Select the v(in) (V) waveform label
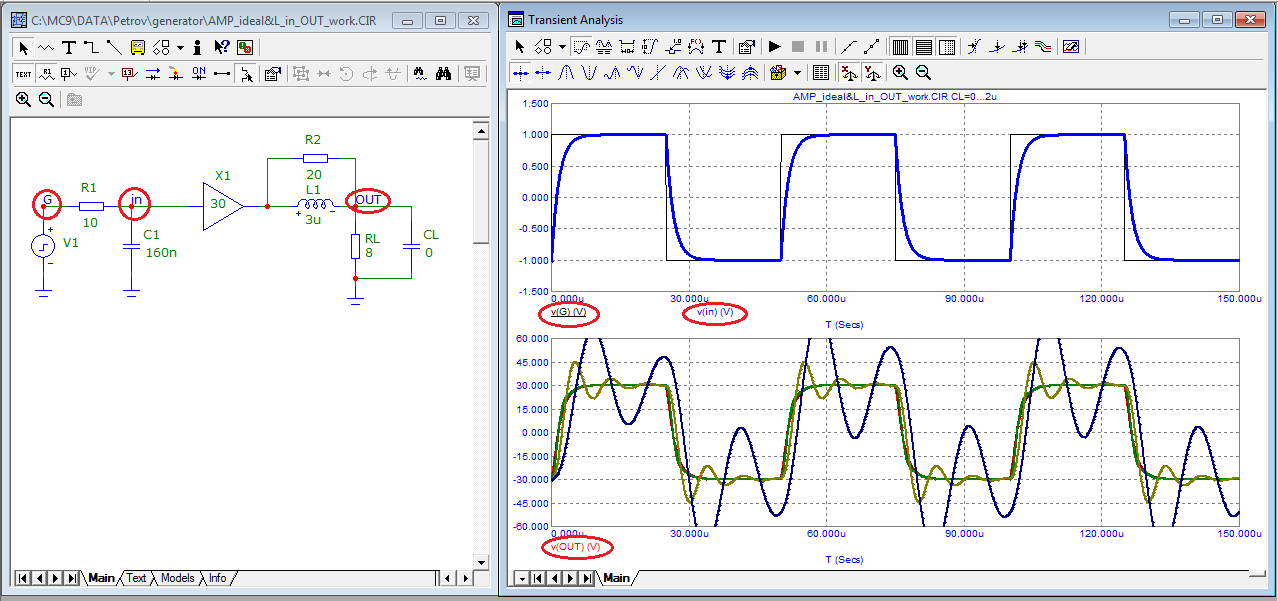The width and height of the screenshot is (1278, 601). coord(715,313)
